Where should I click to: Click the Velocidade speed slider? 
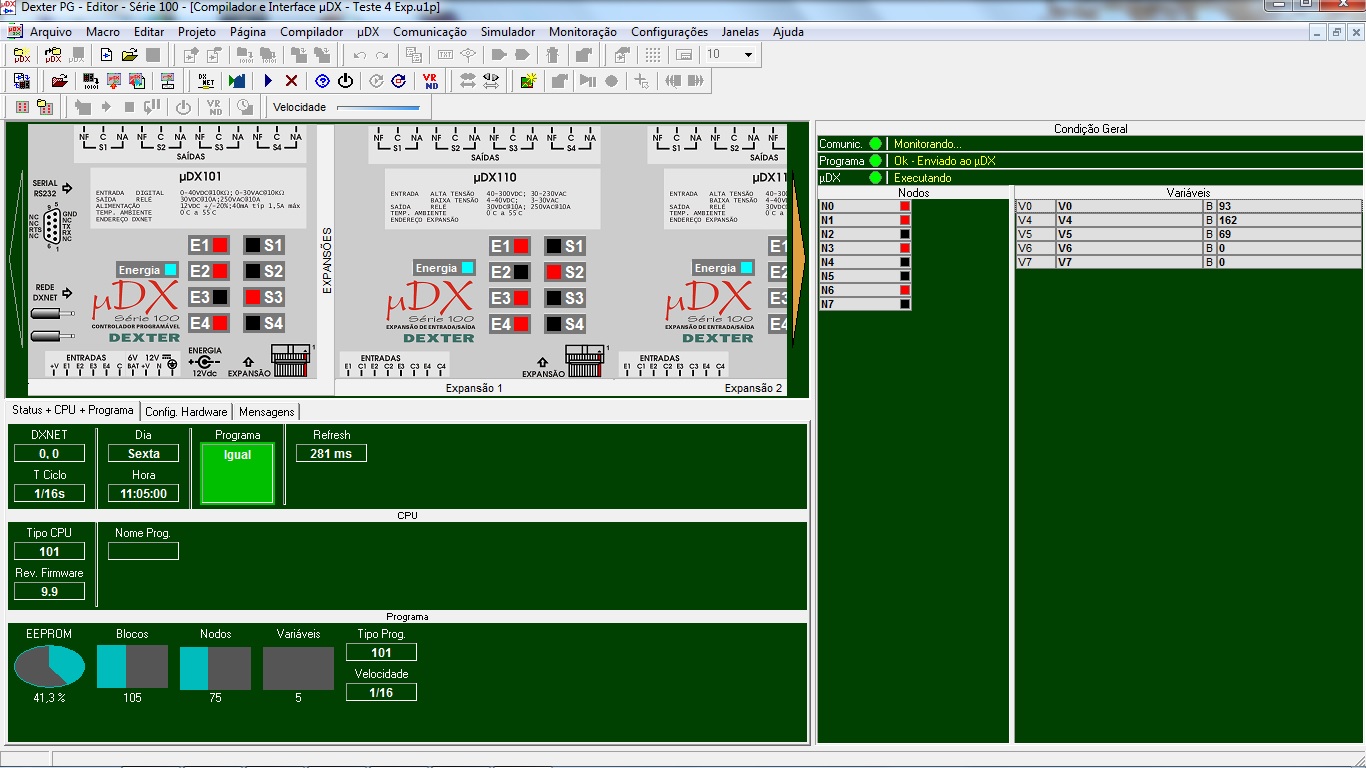(x=379, y=107)
